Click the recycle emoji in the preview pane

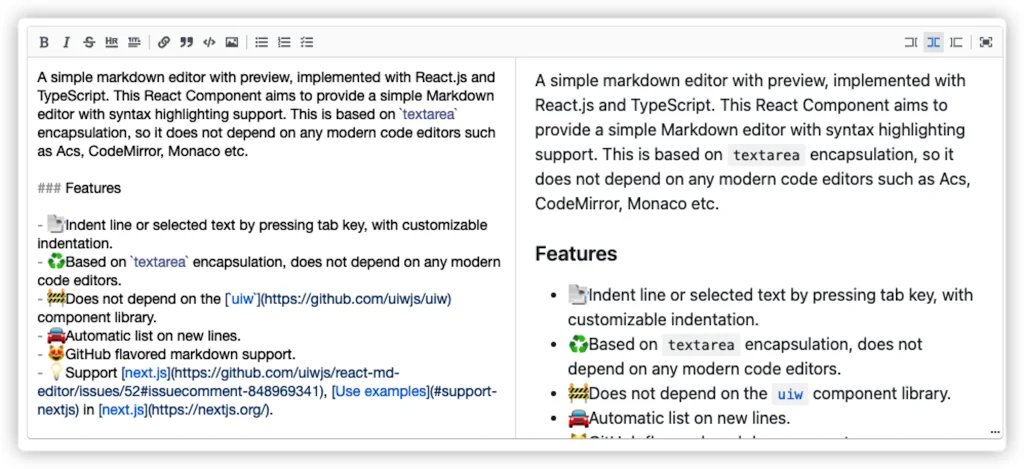pos(579,344)
